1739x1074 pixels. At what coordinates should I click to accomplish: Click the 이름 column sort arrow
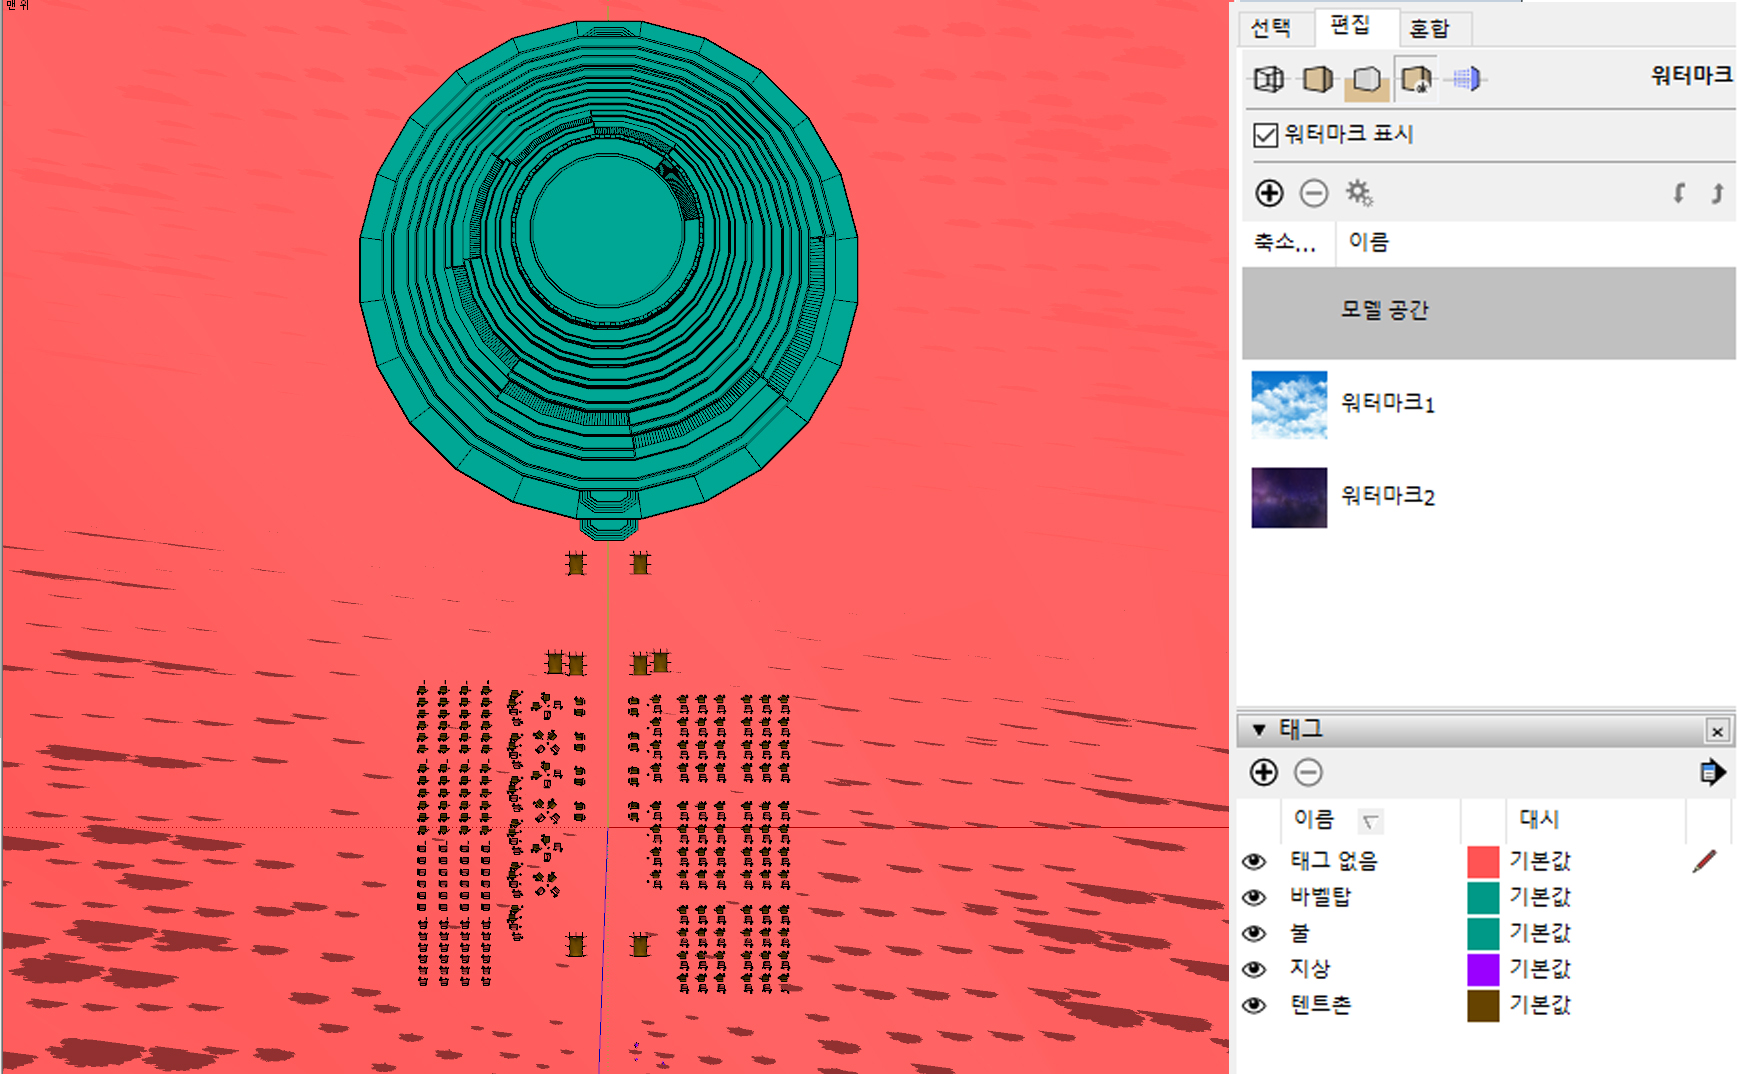[x=1370, y=822]
